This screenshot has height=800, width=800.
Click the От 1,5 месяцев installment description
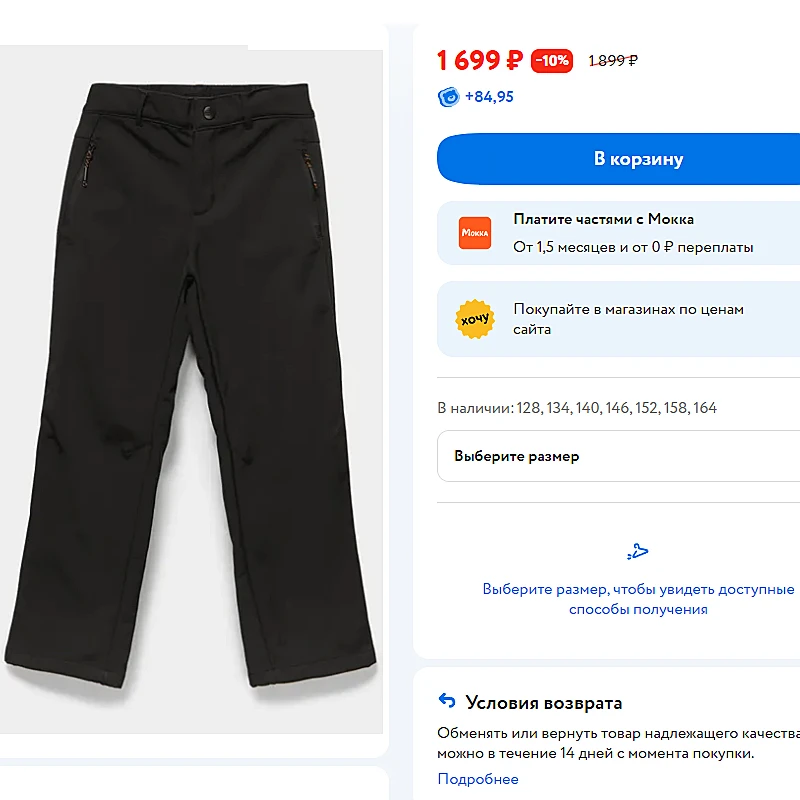pyautogui.click(x=633, y=247)
